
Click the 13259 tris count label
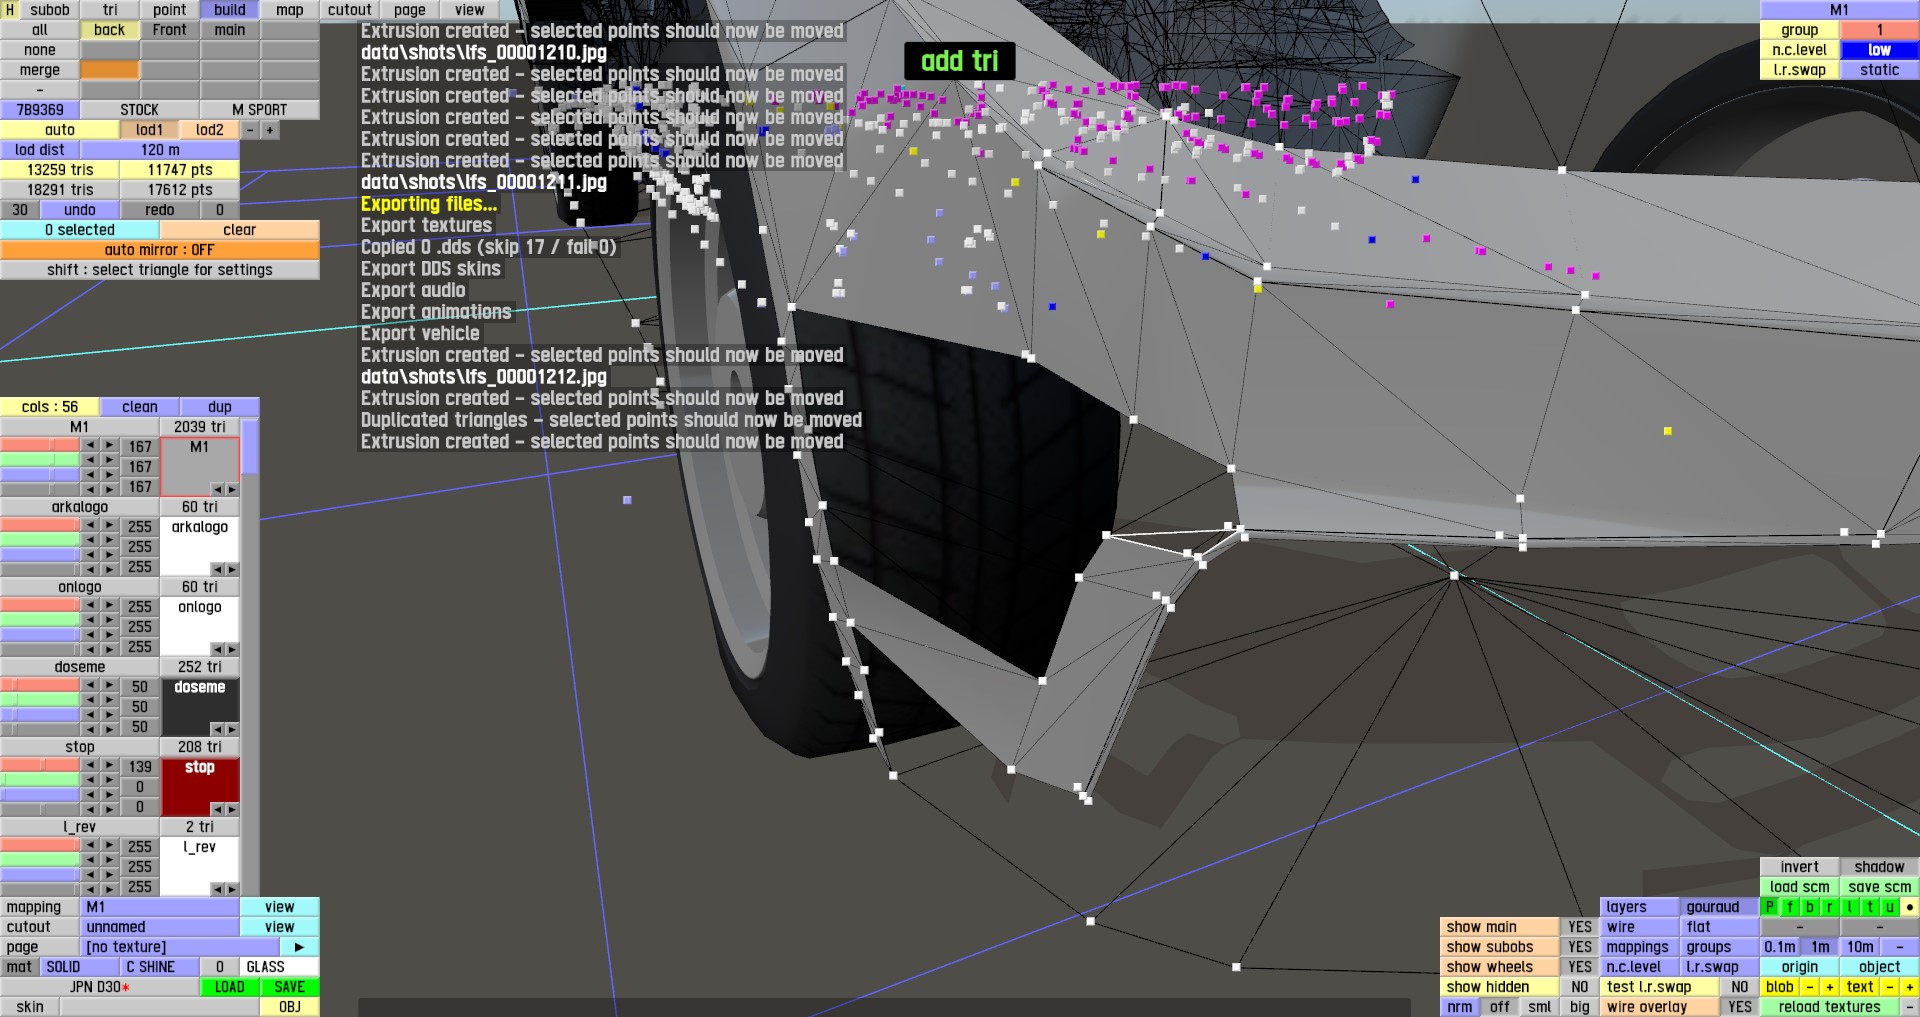pyautogui.click(x=60, y=170)
